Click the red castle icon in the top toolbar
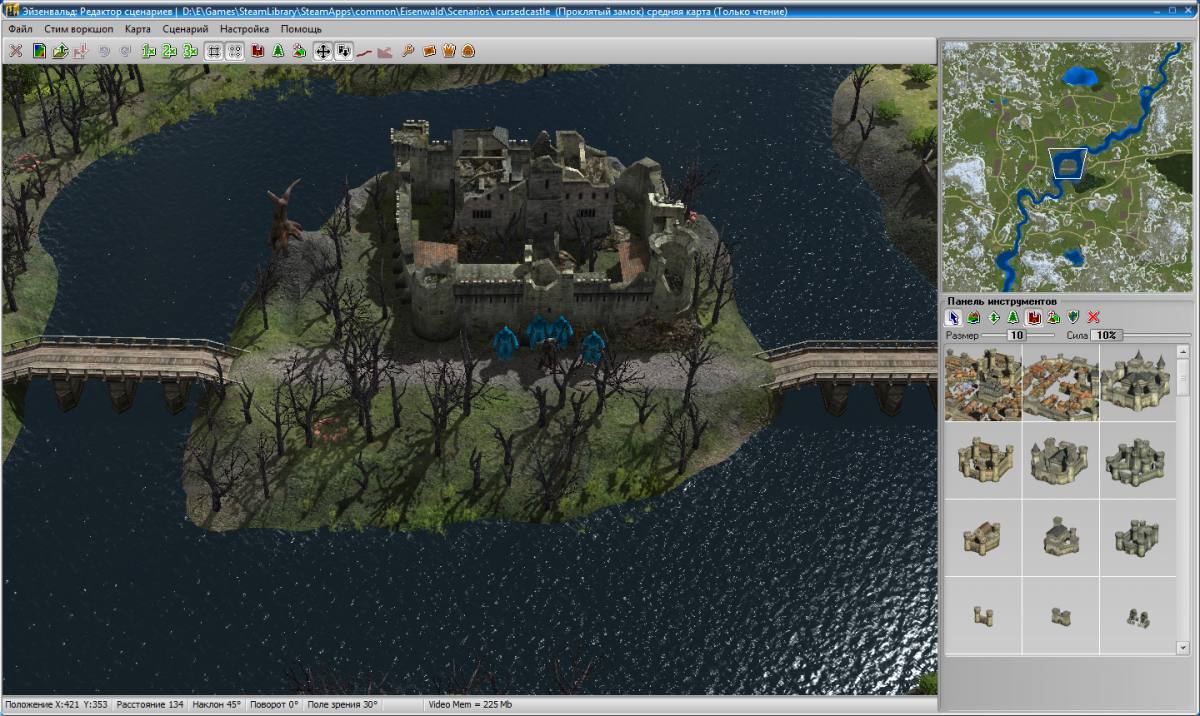 [258, 51]
